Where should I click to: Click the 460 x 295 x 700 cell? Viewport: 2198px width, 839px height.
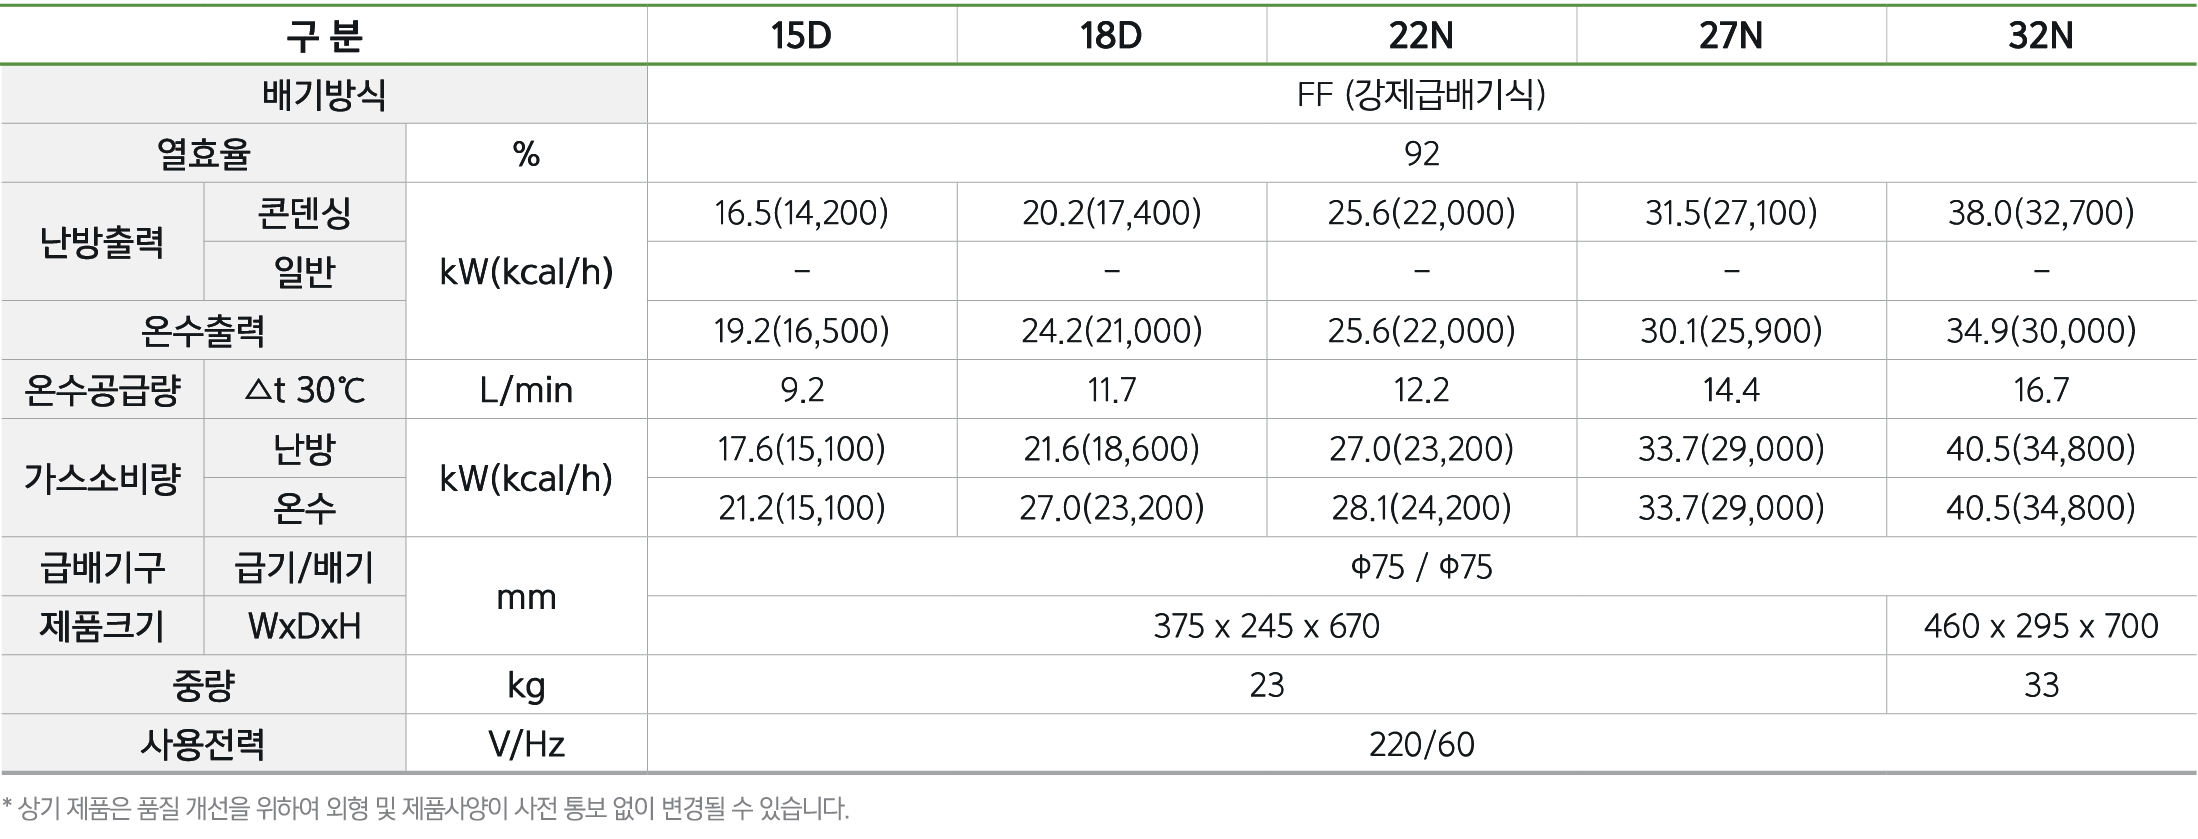tap(2041, 626)
